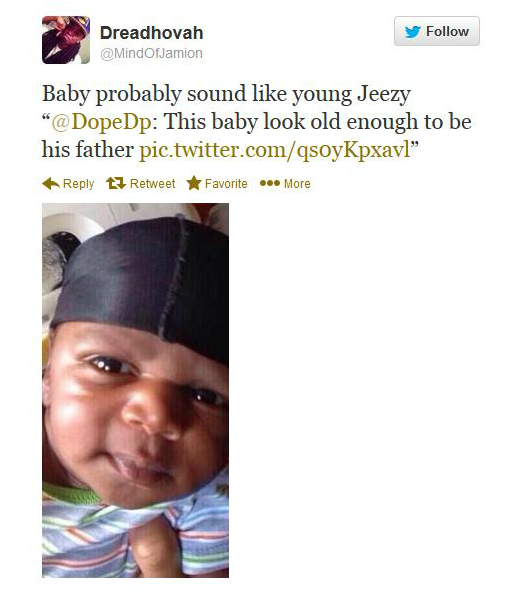Open the @DopeDp mention link
The image size is (521, 592).
[101, 122]
